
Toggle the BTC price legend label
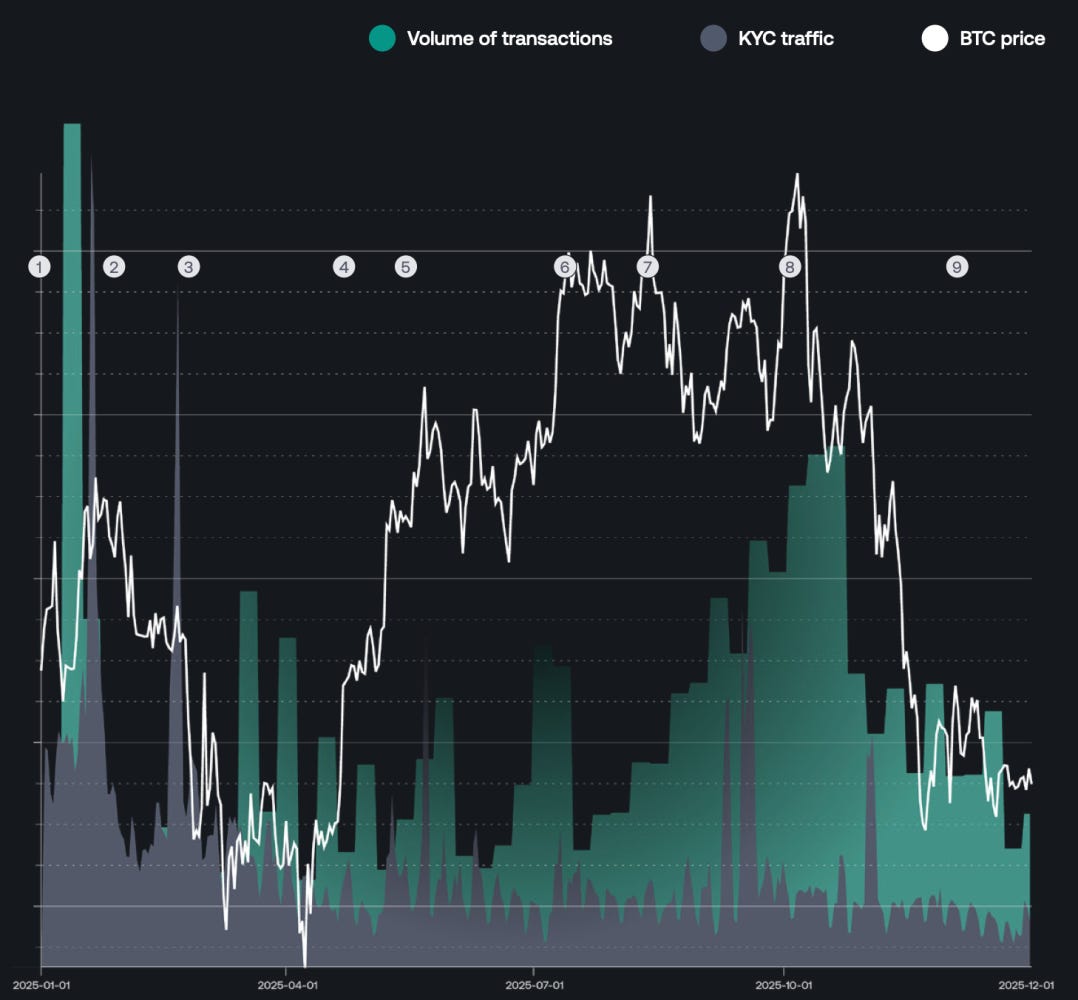[1002, 38]
